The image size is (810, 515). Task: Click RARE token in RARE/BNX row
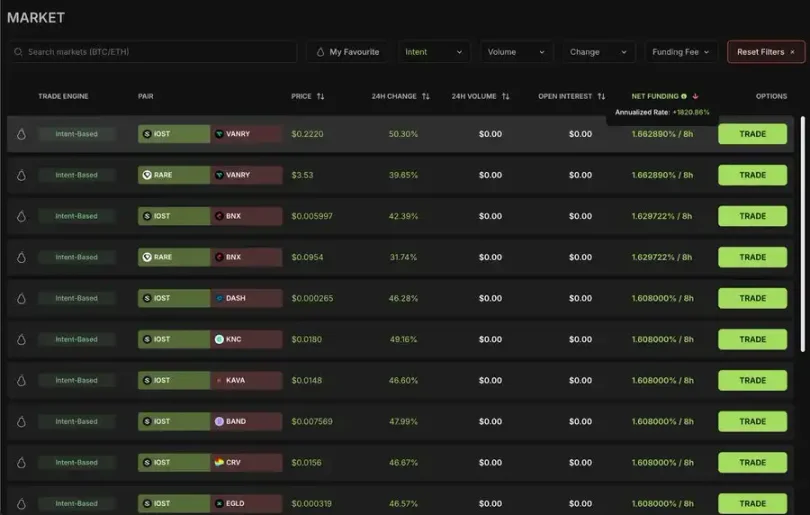[174, 257]
